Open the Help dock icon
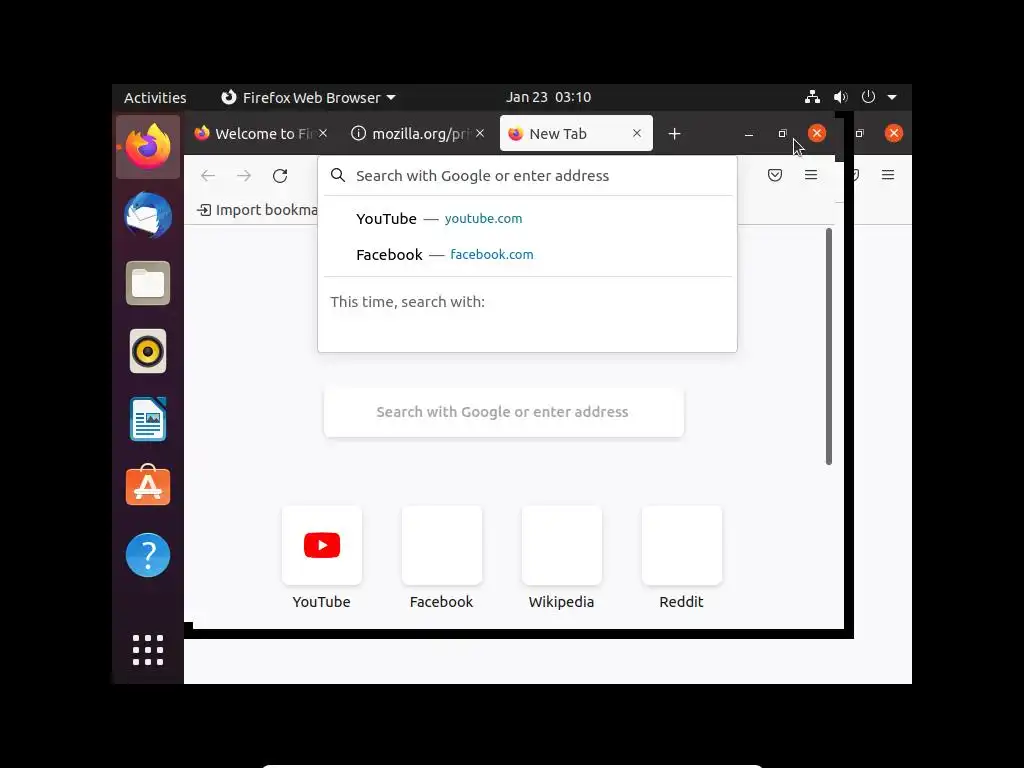Screen dimensions: 1024x768 point(148,555)
